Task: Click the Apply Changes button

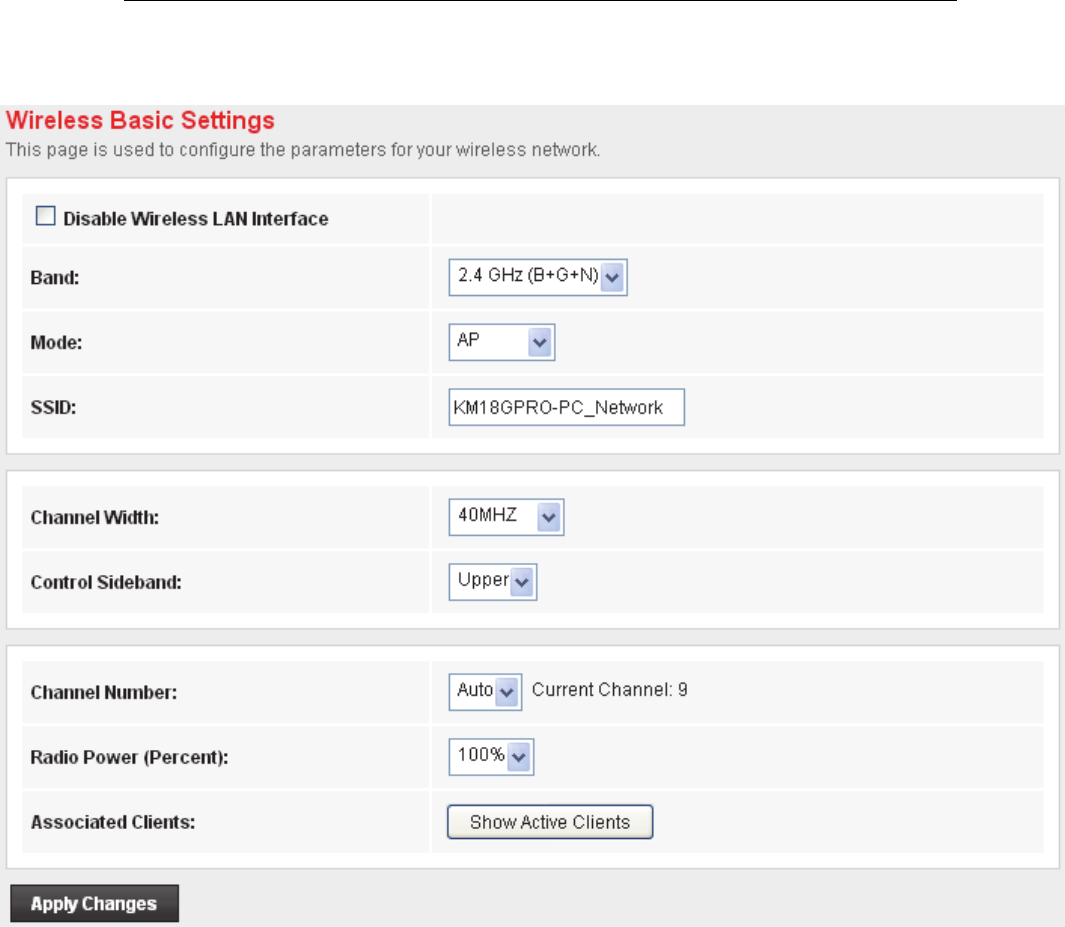Action: pos(94,904)
